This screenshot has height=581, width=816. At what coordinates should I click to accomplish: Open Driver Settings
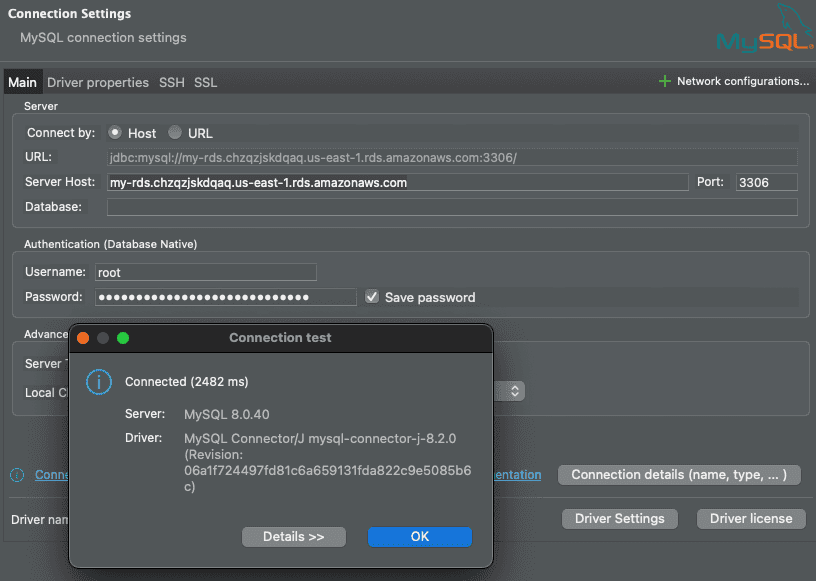click(620, 518)
